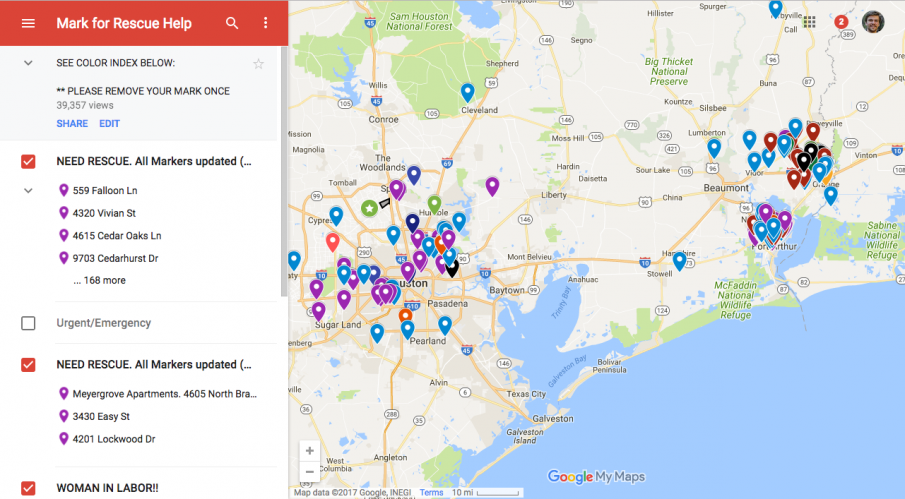
Task: Click the SHARE link
Action: (x=72, y=123)
